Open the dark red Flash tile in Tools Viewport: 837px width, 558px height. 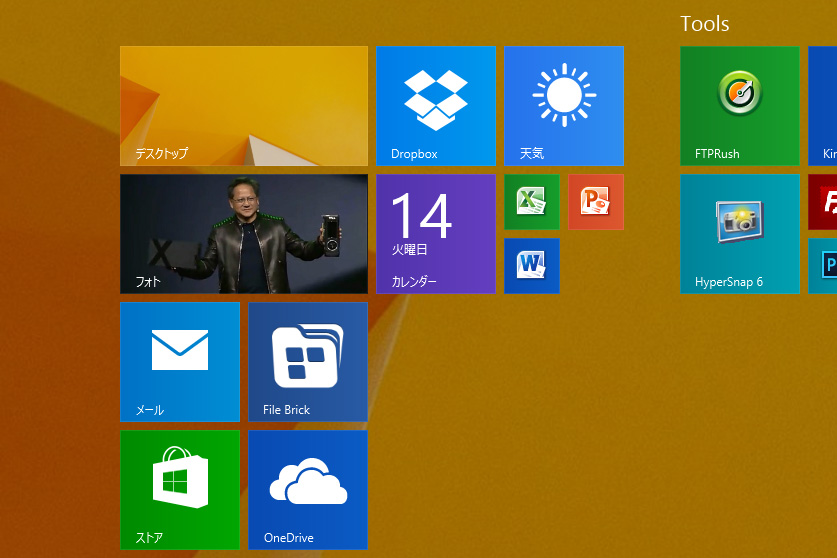pyautogui.click(x=823, y=202)
